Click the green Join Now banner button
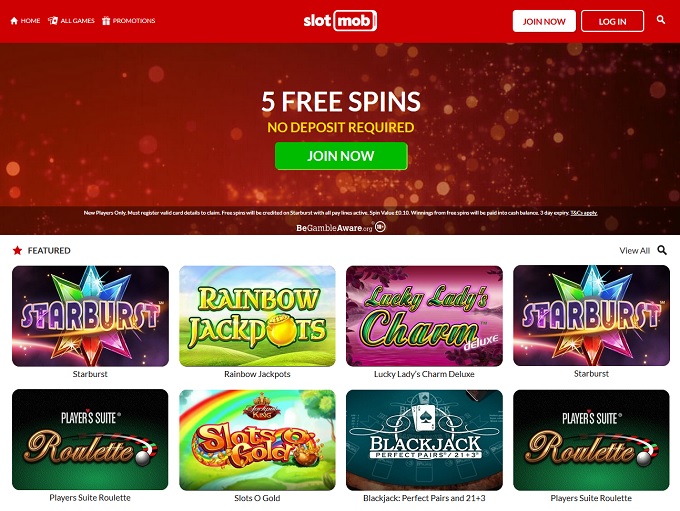 341,156
